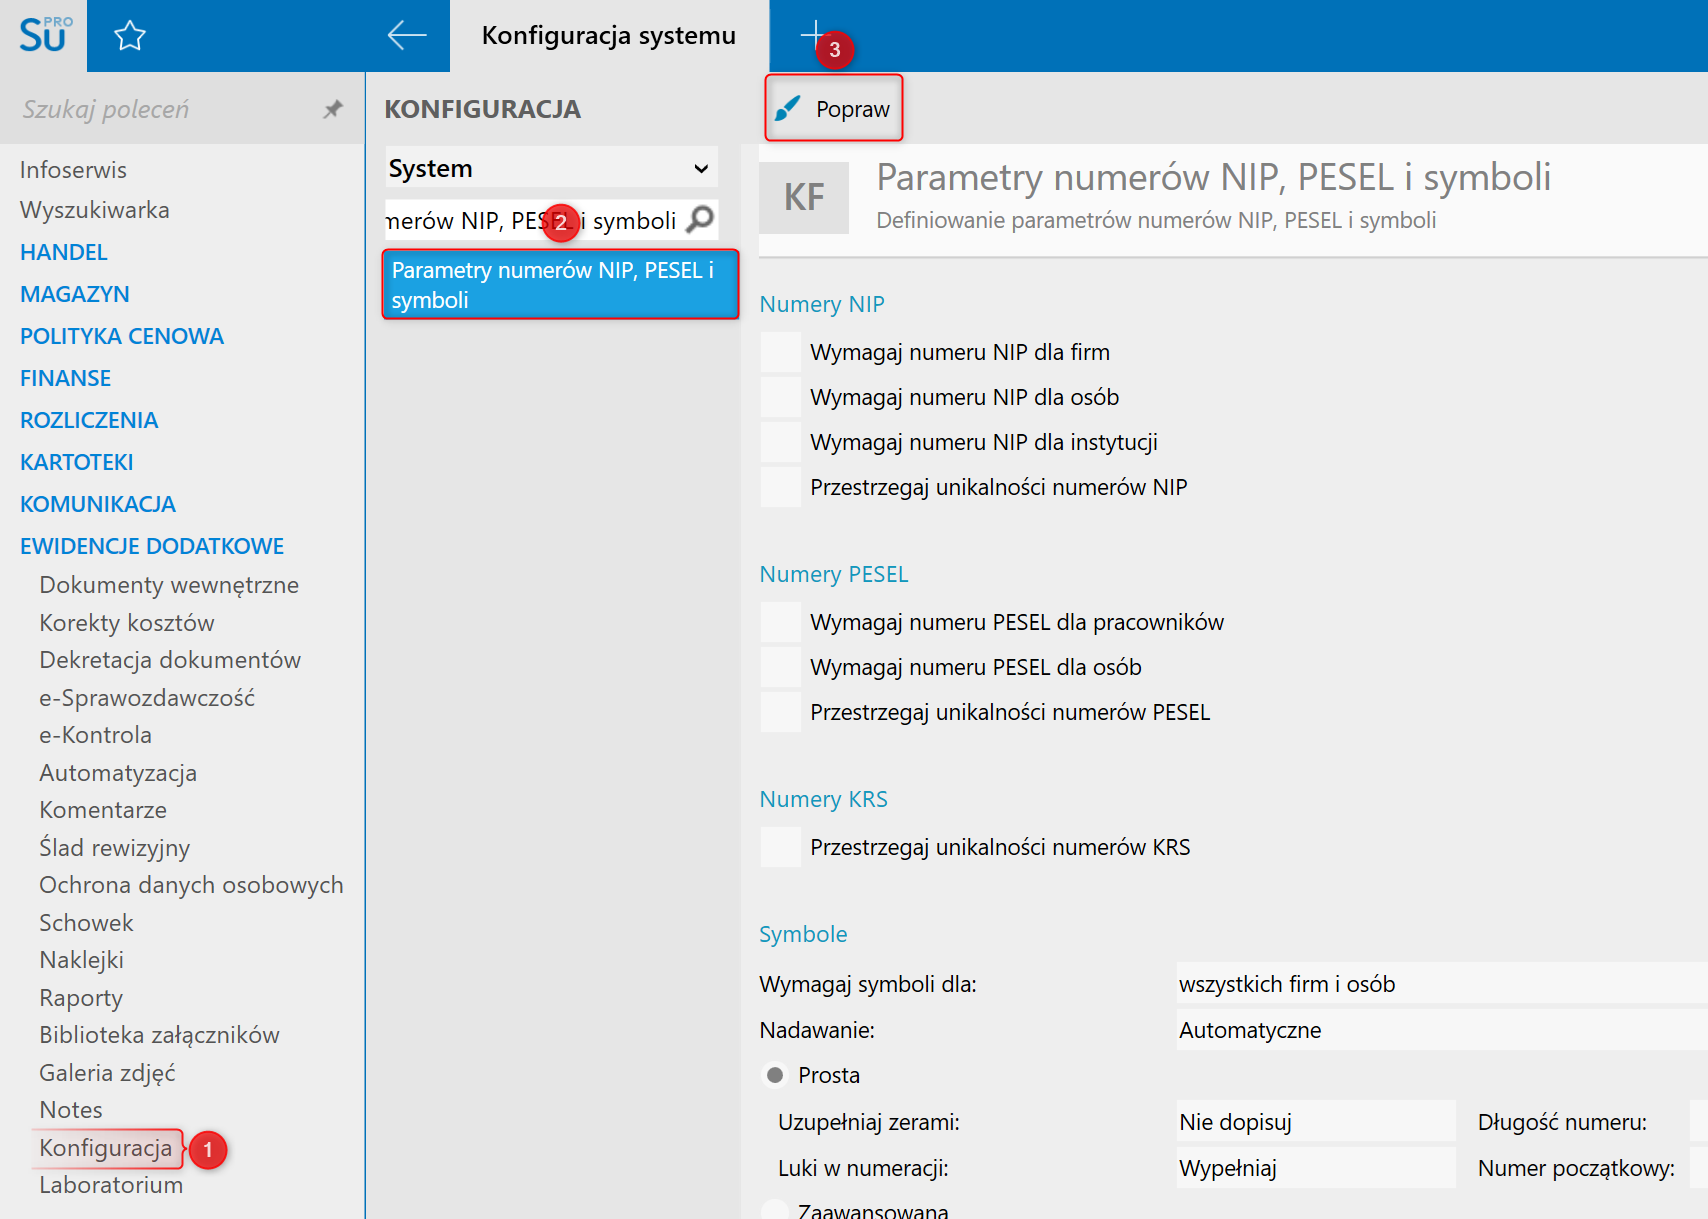The width and height of the screenshot is (1708, 1219).
Task: Enable Wymagaj numeru PESEL dla pracowników
Action: coord(781,622)
